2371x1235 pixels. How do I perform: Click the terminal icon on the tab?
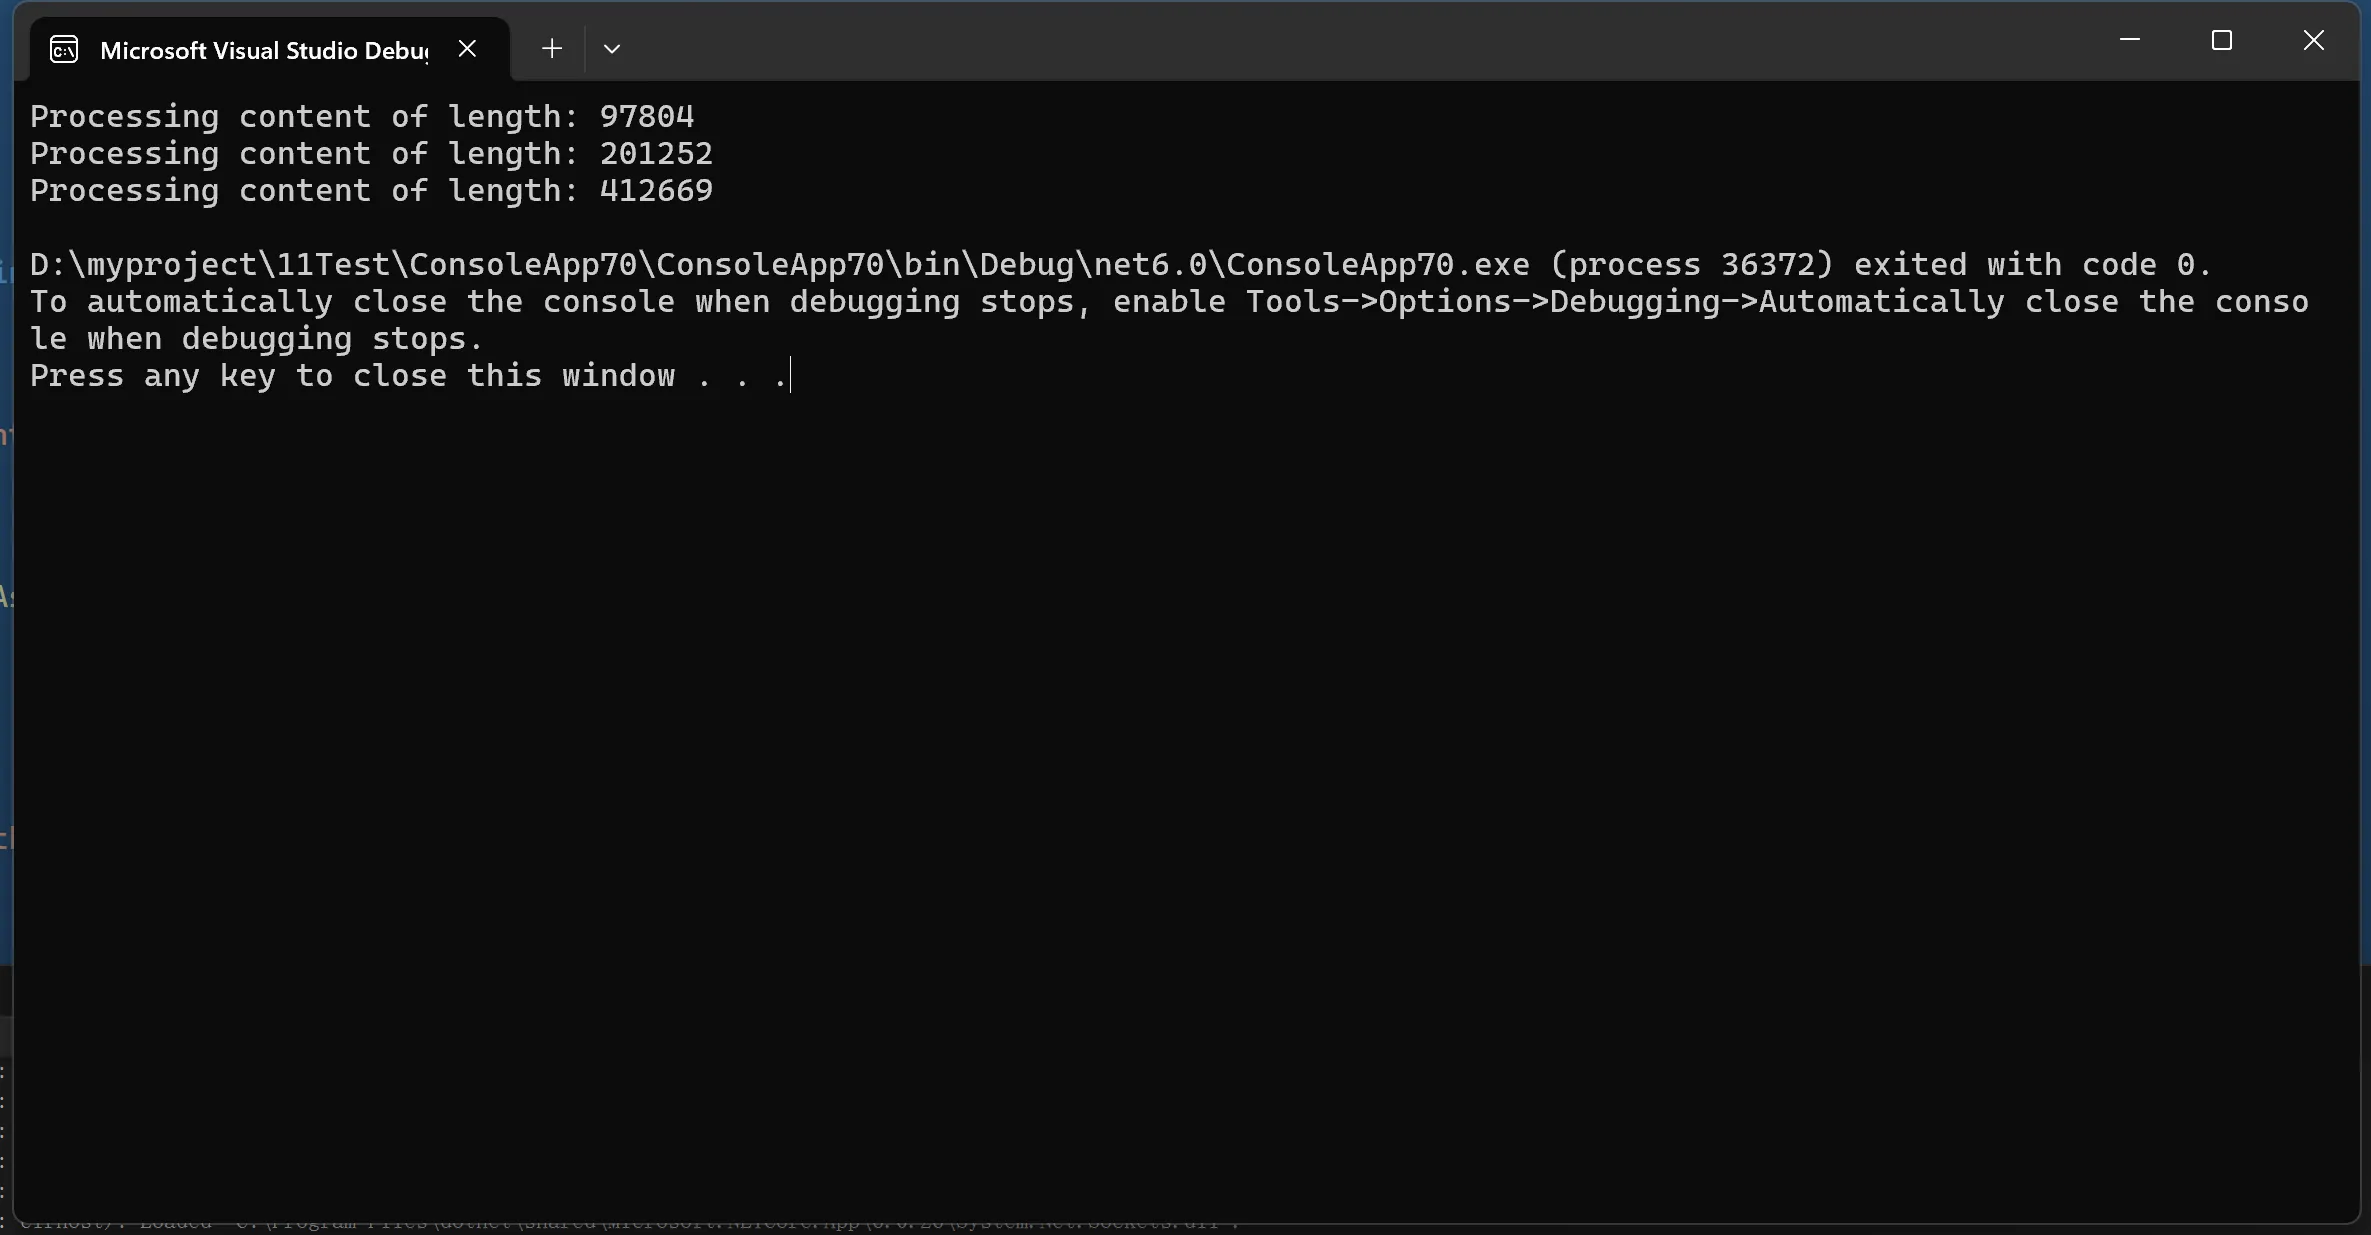(64, 49)
